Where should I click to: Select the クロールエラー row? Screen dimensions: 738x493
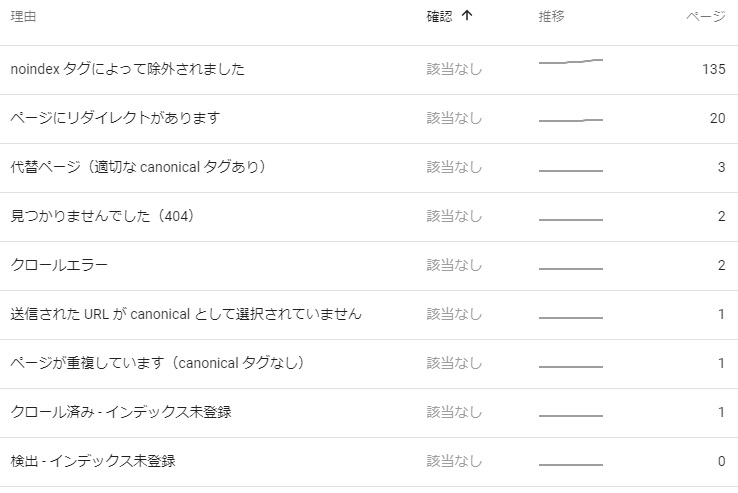[x=59, y=265]
